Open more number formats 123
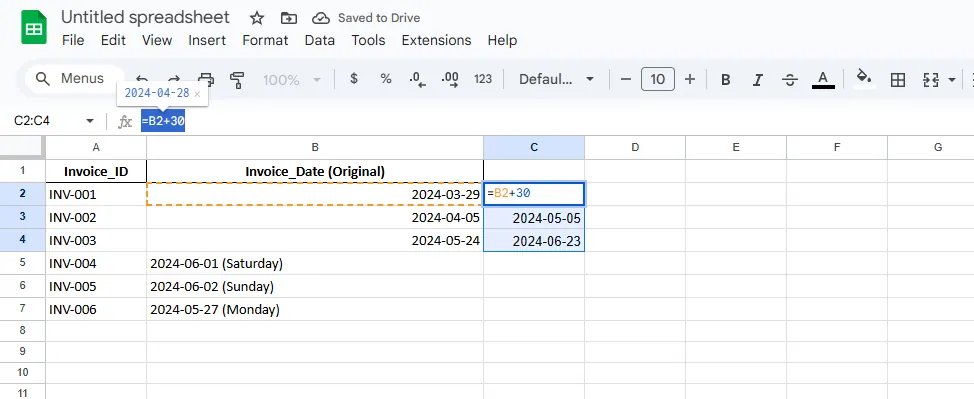Viewport: 974px width, 399px height. (x=483, y=79)
